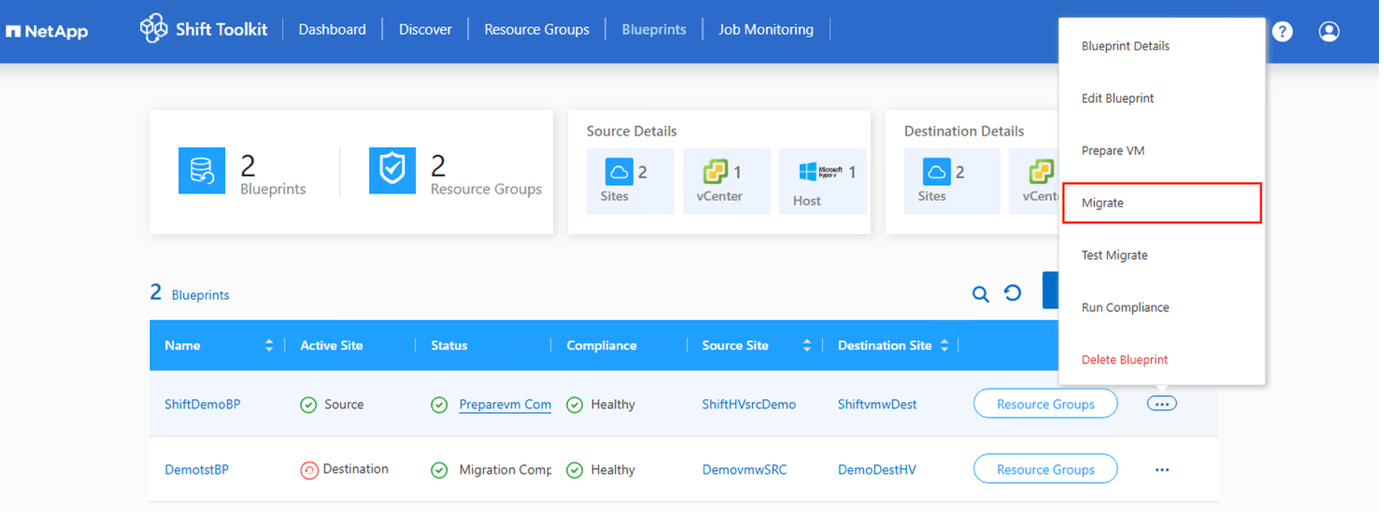Viewport: 1384px width, 516px height.
Task: Sort table by Name column arrows
Action: coord(269,346)
